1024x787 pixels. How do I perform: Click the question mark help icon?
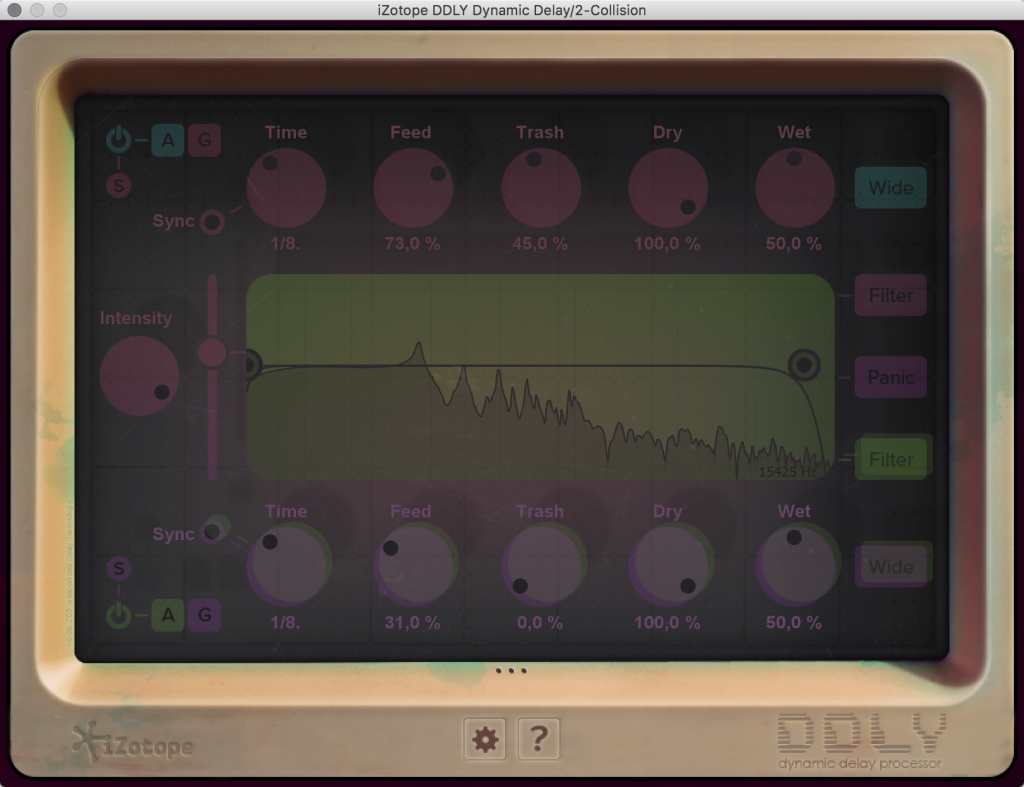click(539, 740)
